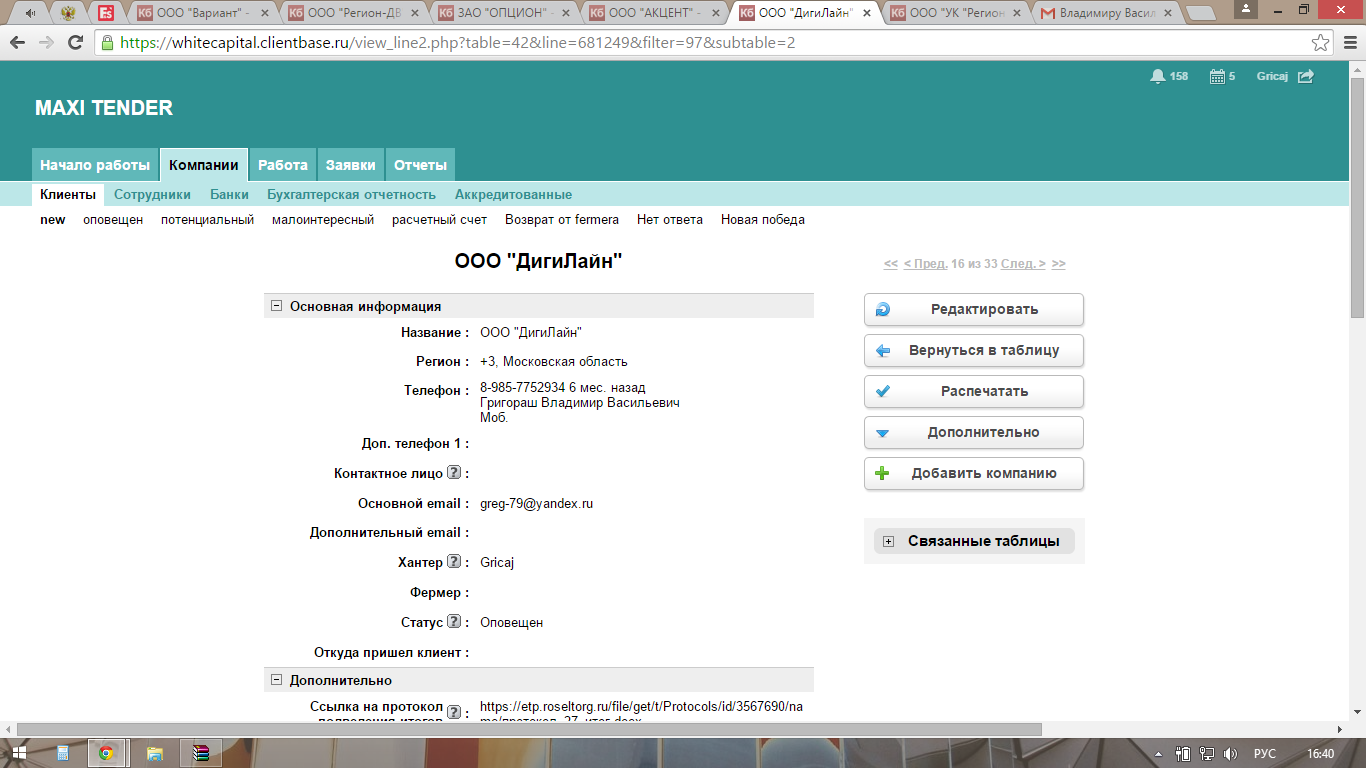Switch input language via РУС indicator
Viewport: 1366px width, 768px height.
click(1264, 753)
